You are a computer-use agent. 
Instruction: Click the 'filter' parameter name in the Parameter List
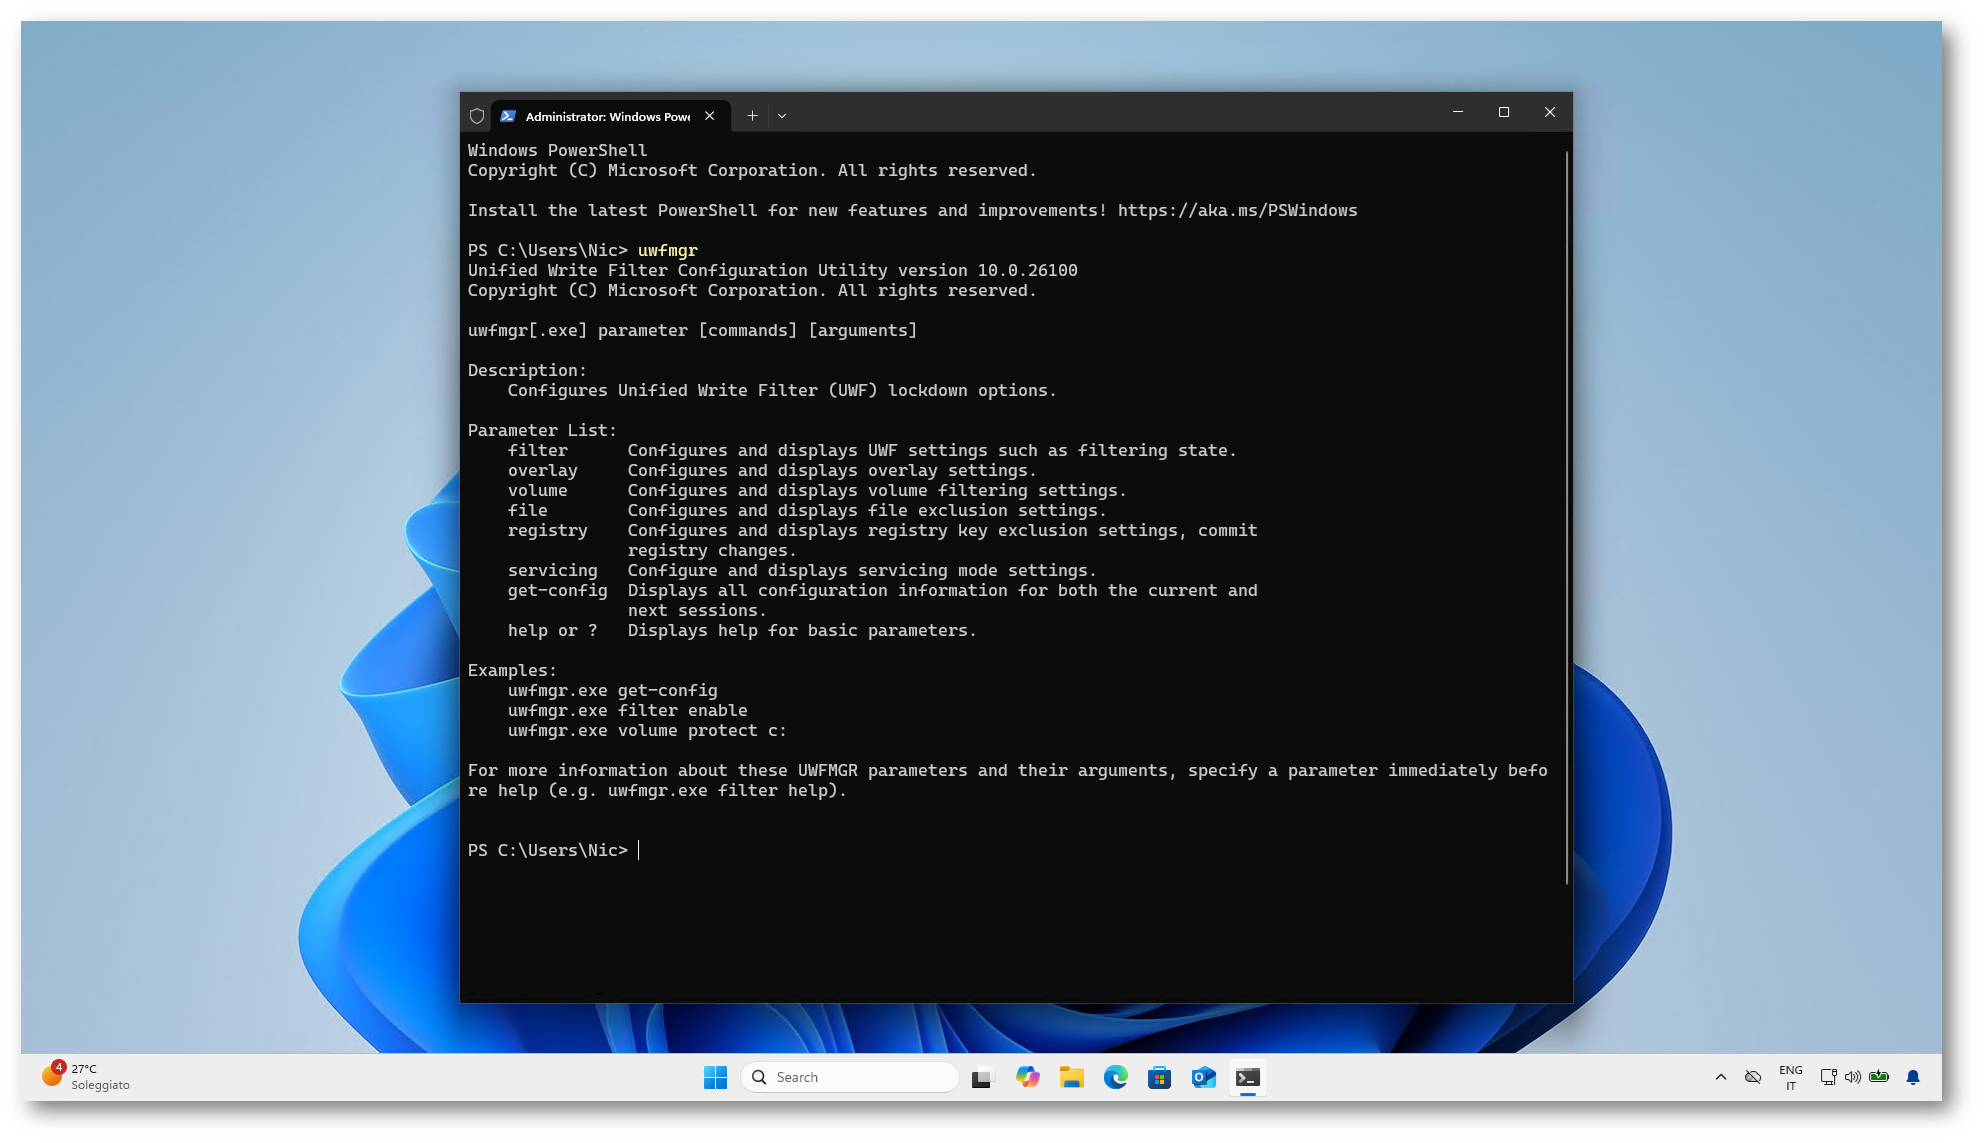tap(537, 451)
